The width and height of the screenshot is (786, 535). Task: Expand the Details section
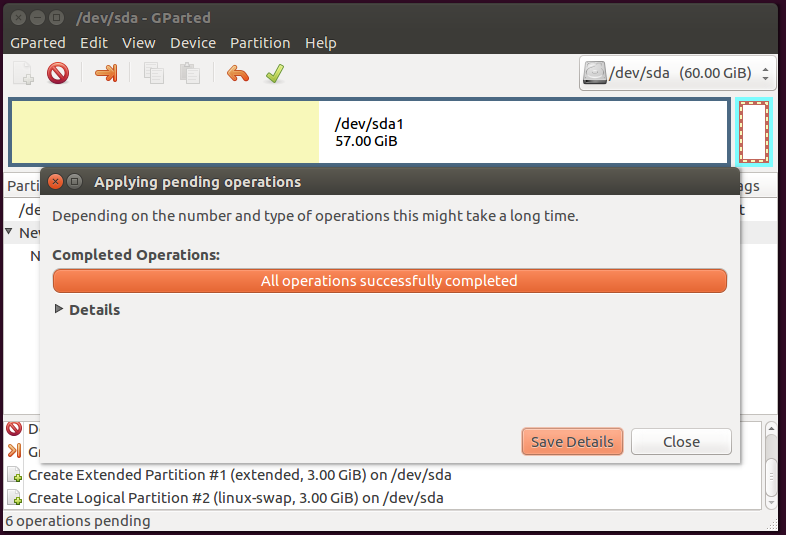[x=59, y=309]
